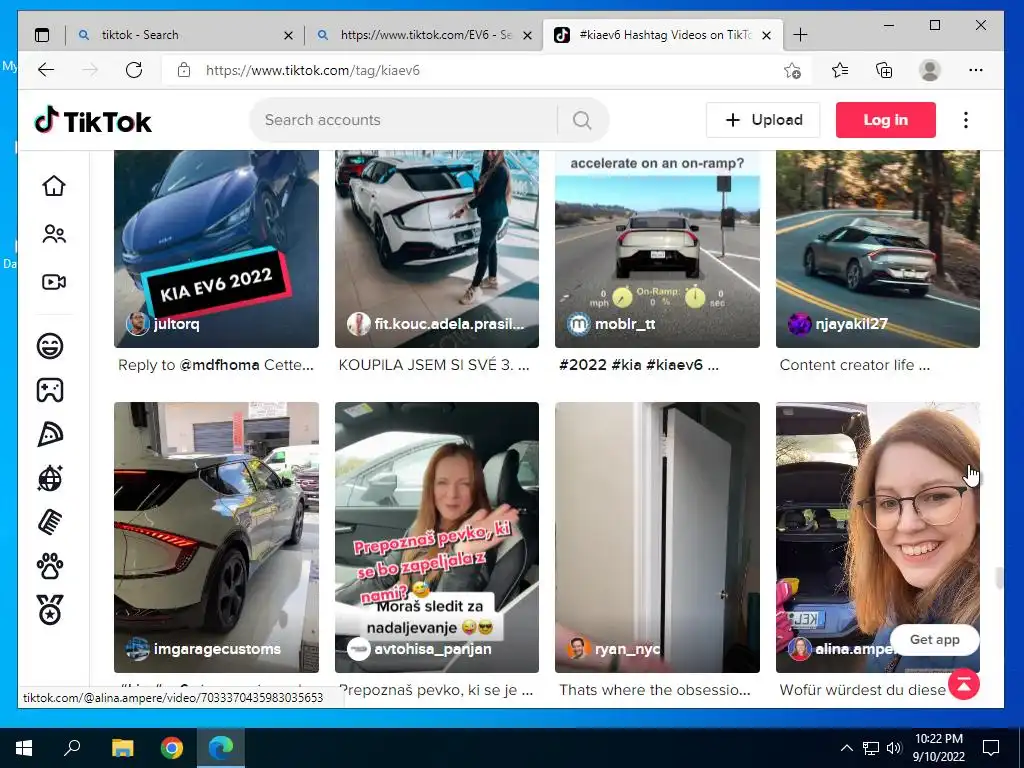Select the Gaming controller category icon

tap(50, 390)
